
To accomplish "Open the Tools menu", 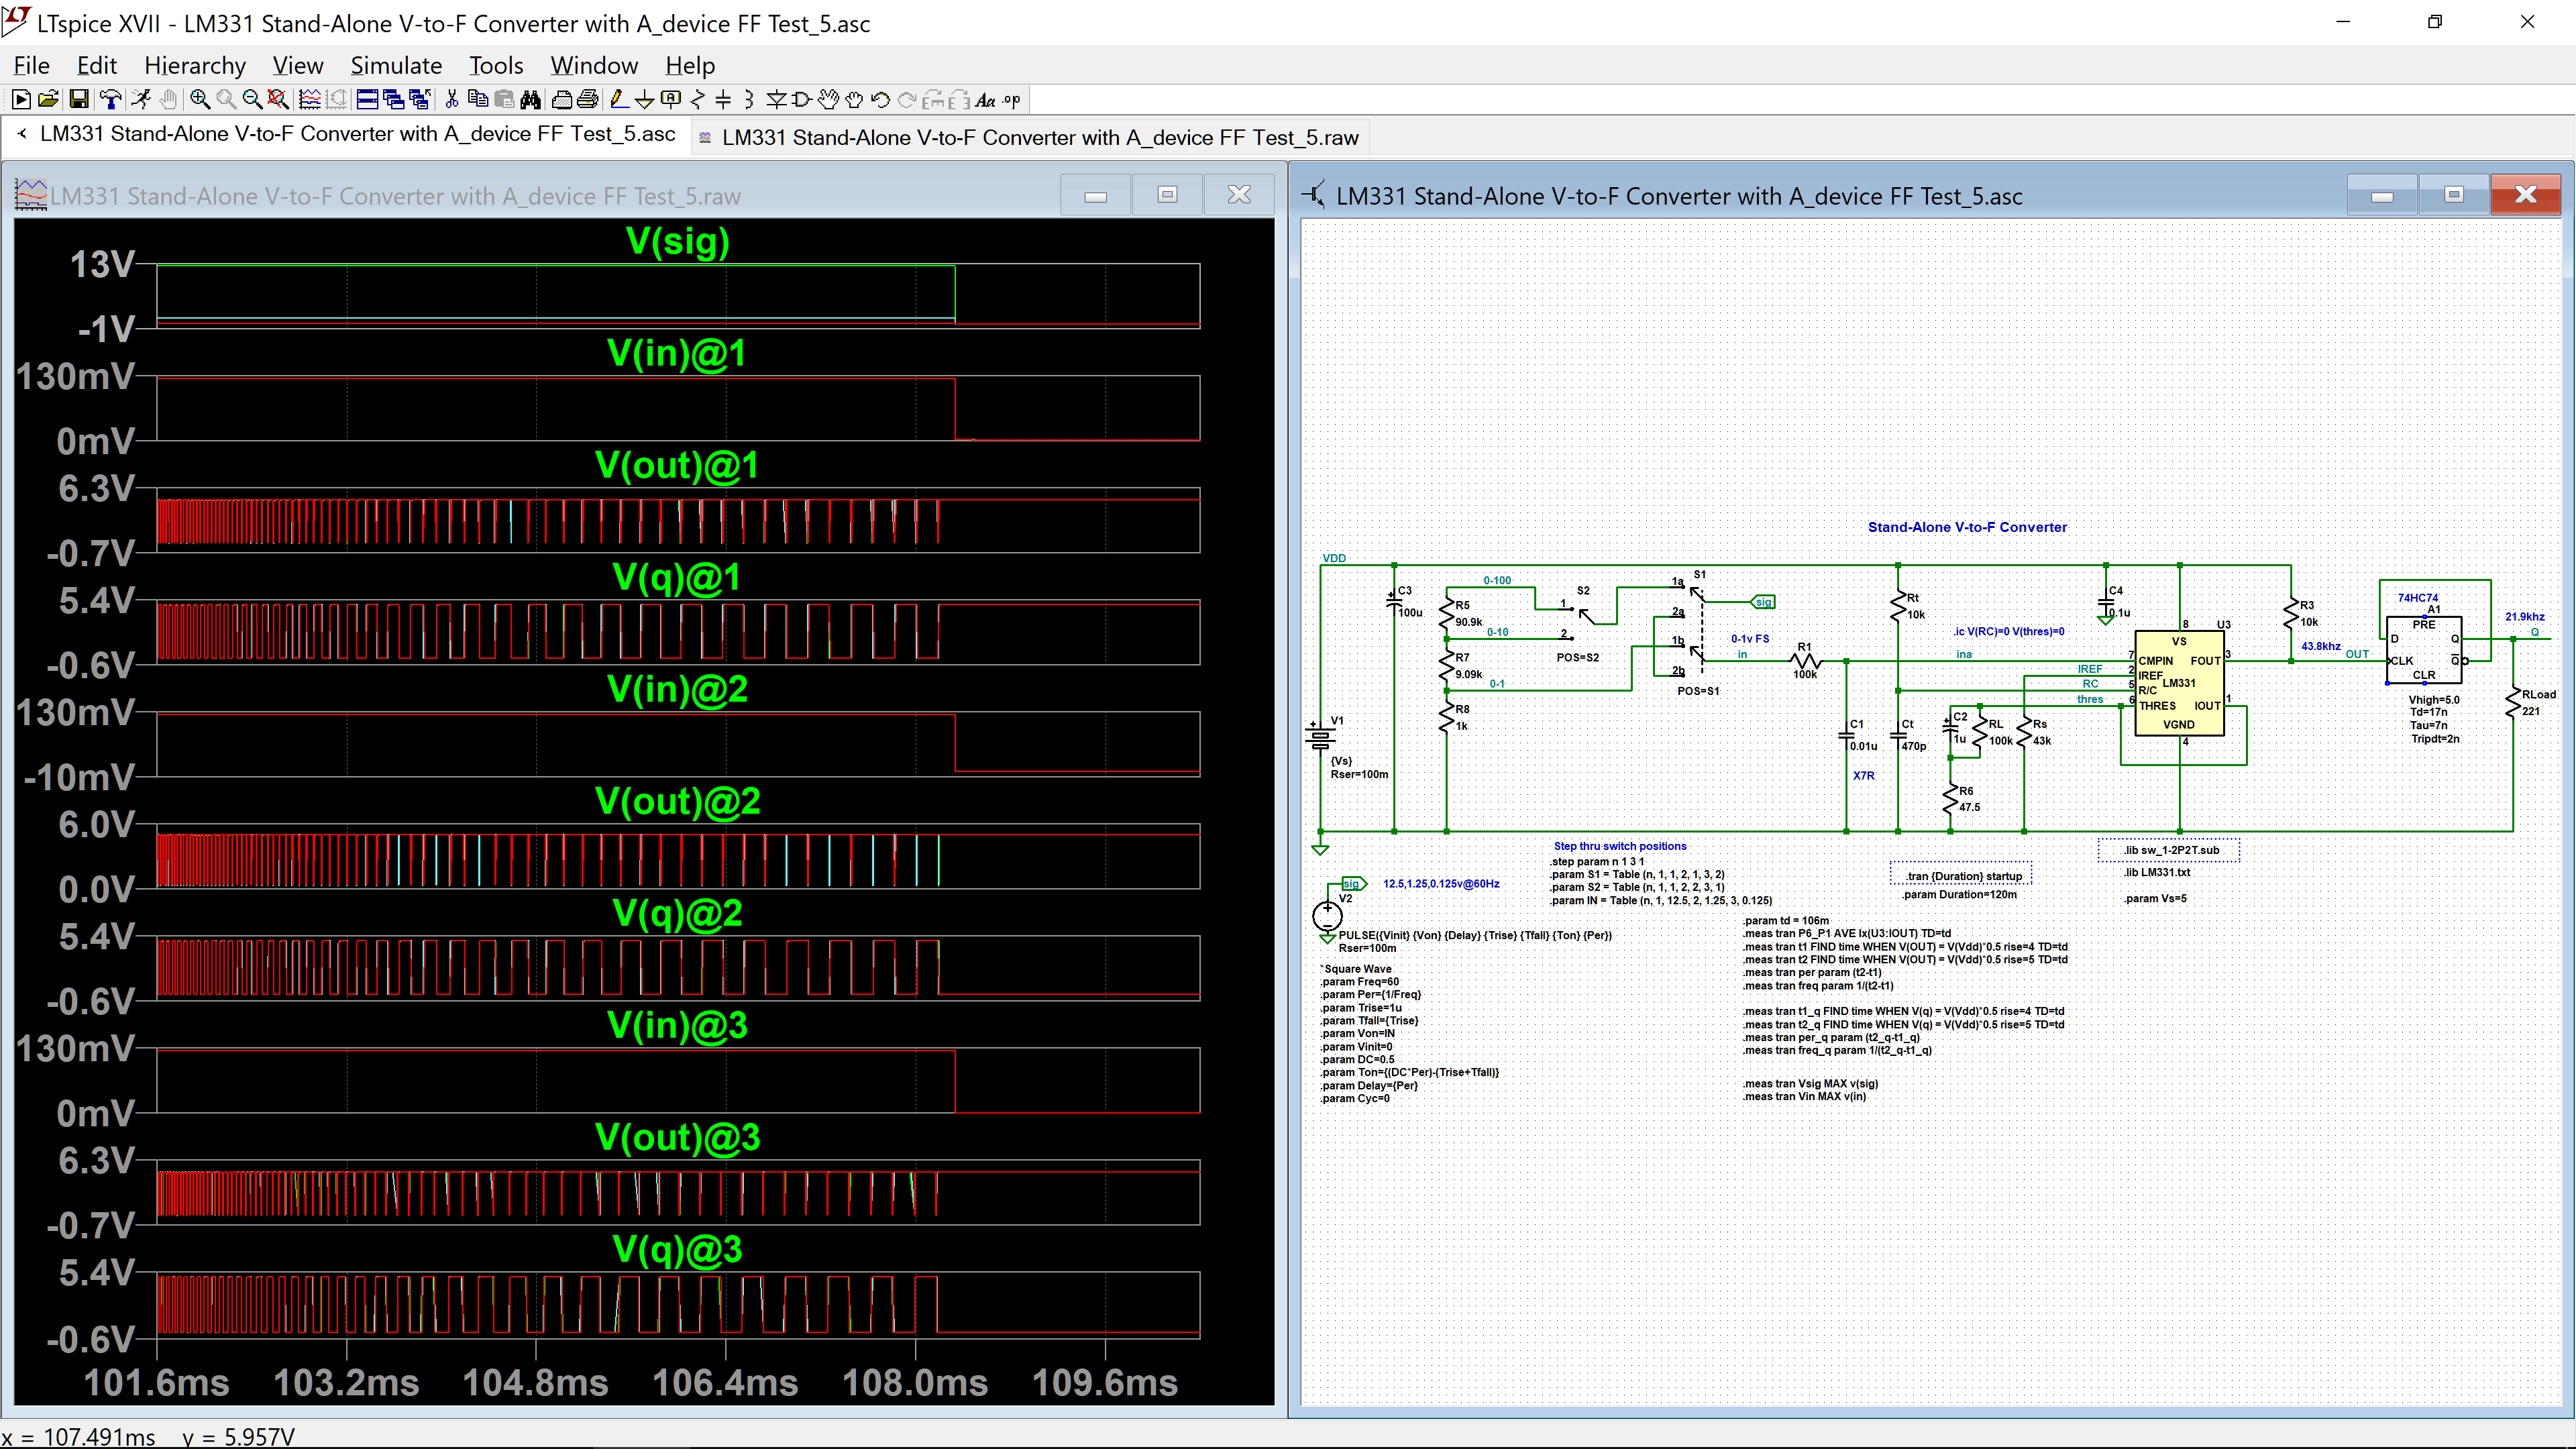I will click(x=496, y=65).
